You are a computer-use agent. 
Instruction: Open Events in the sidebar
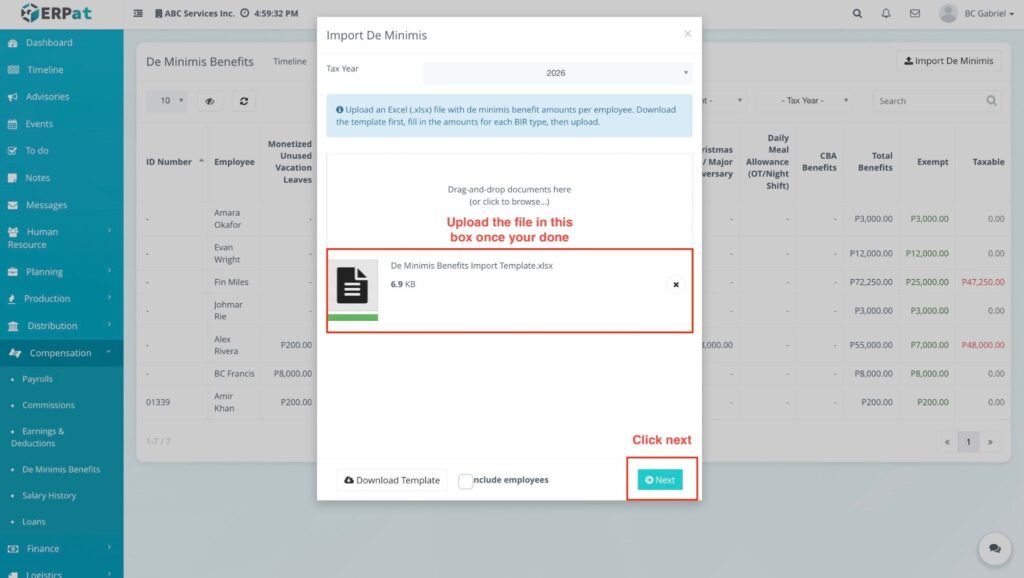pos(39,123)
